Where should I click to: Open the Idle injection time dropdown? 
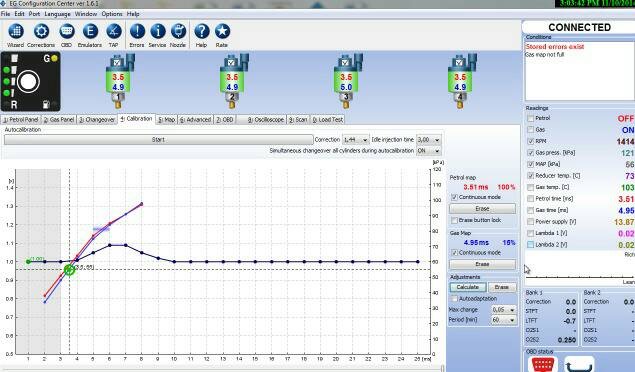tap(428, 140)
